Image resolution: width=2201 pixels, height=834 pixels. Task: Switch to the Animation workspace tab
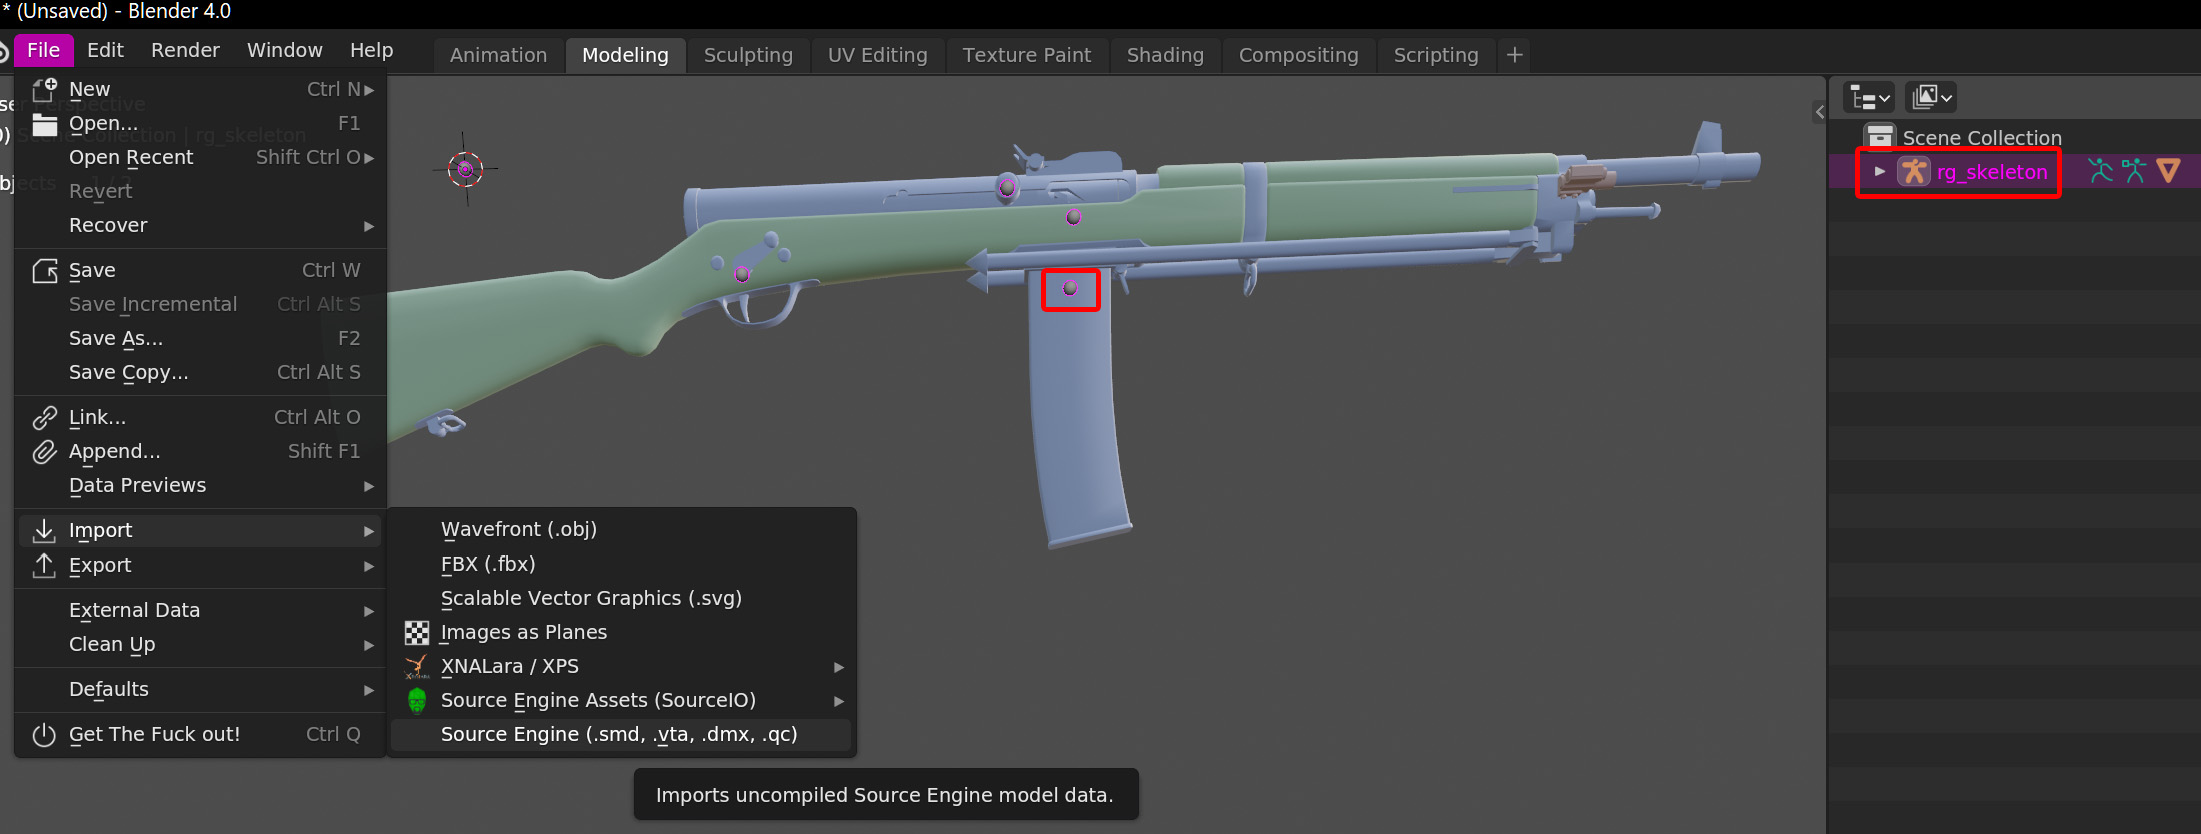point(498,55)
